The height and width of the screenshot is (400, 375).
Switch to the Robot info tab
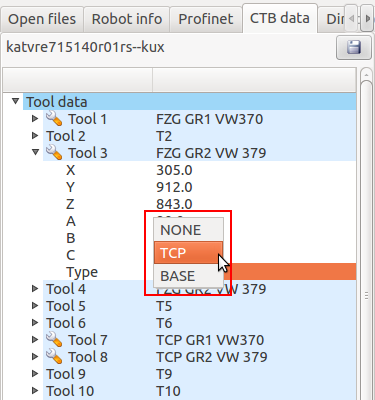coord(127,19)
